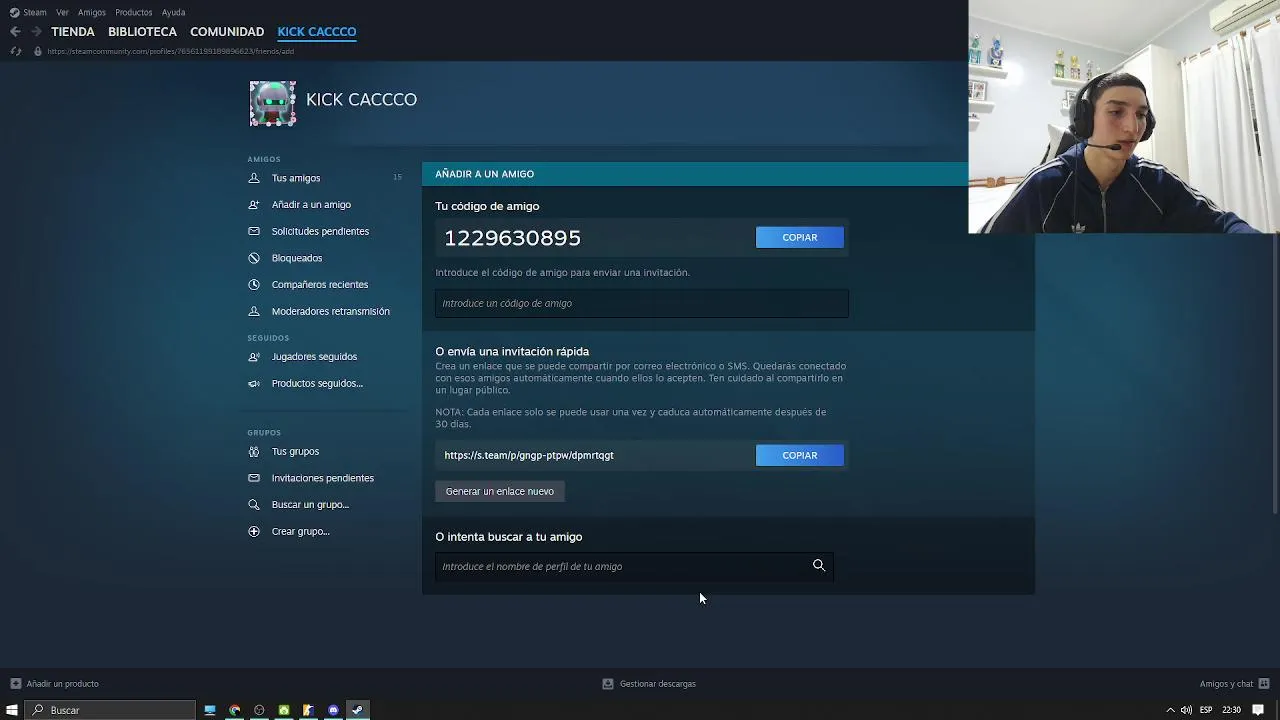Open Gestionar descargas
Screen dimensions: 1280x720
point(649,684)
